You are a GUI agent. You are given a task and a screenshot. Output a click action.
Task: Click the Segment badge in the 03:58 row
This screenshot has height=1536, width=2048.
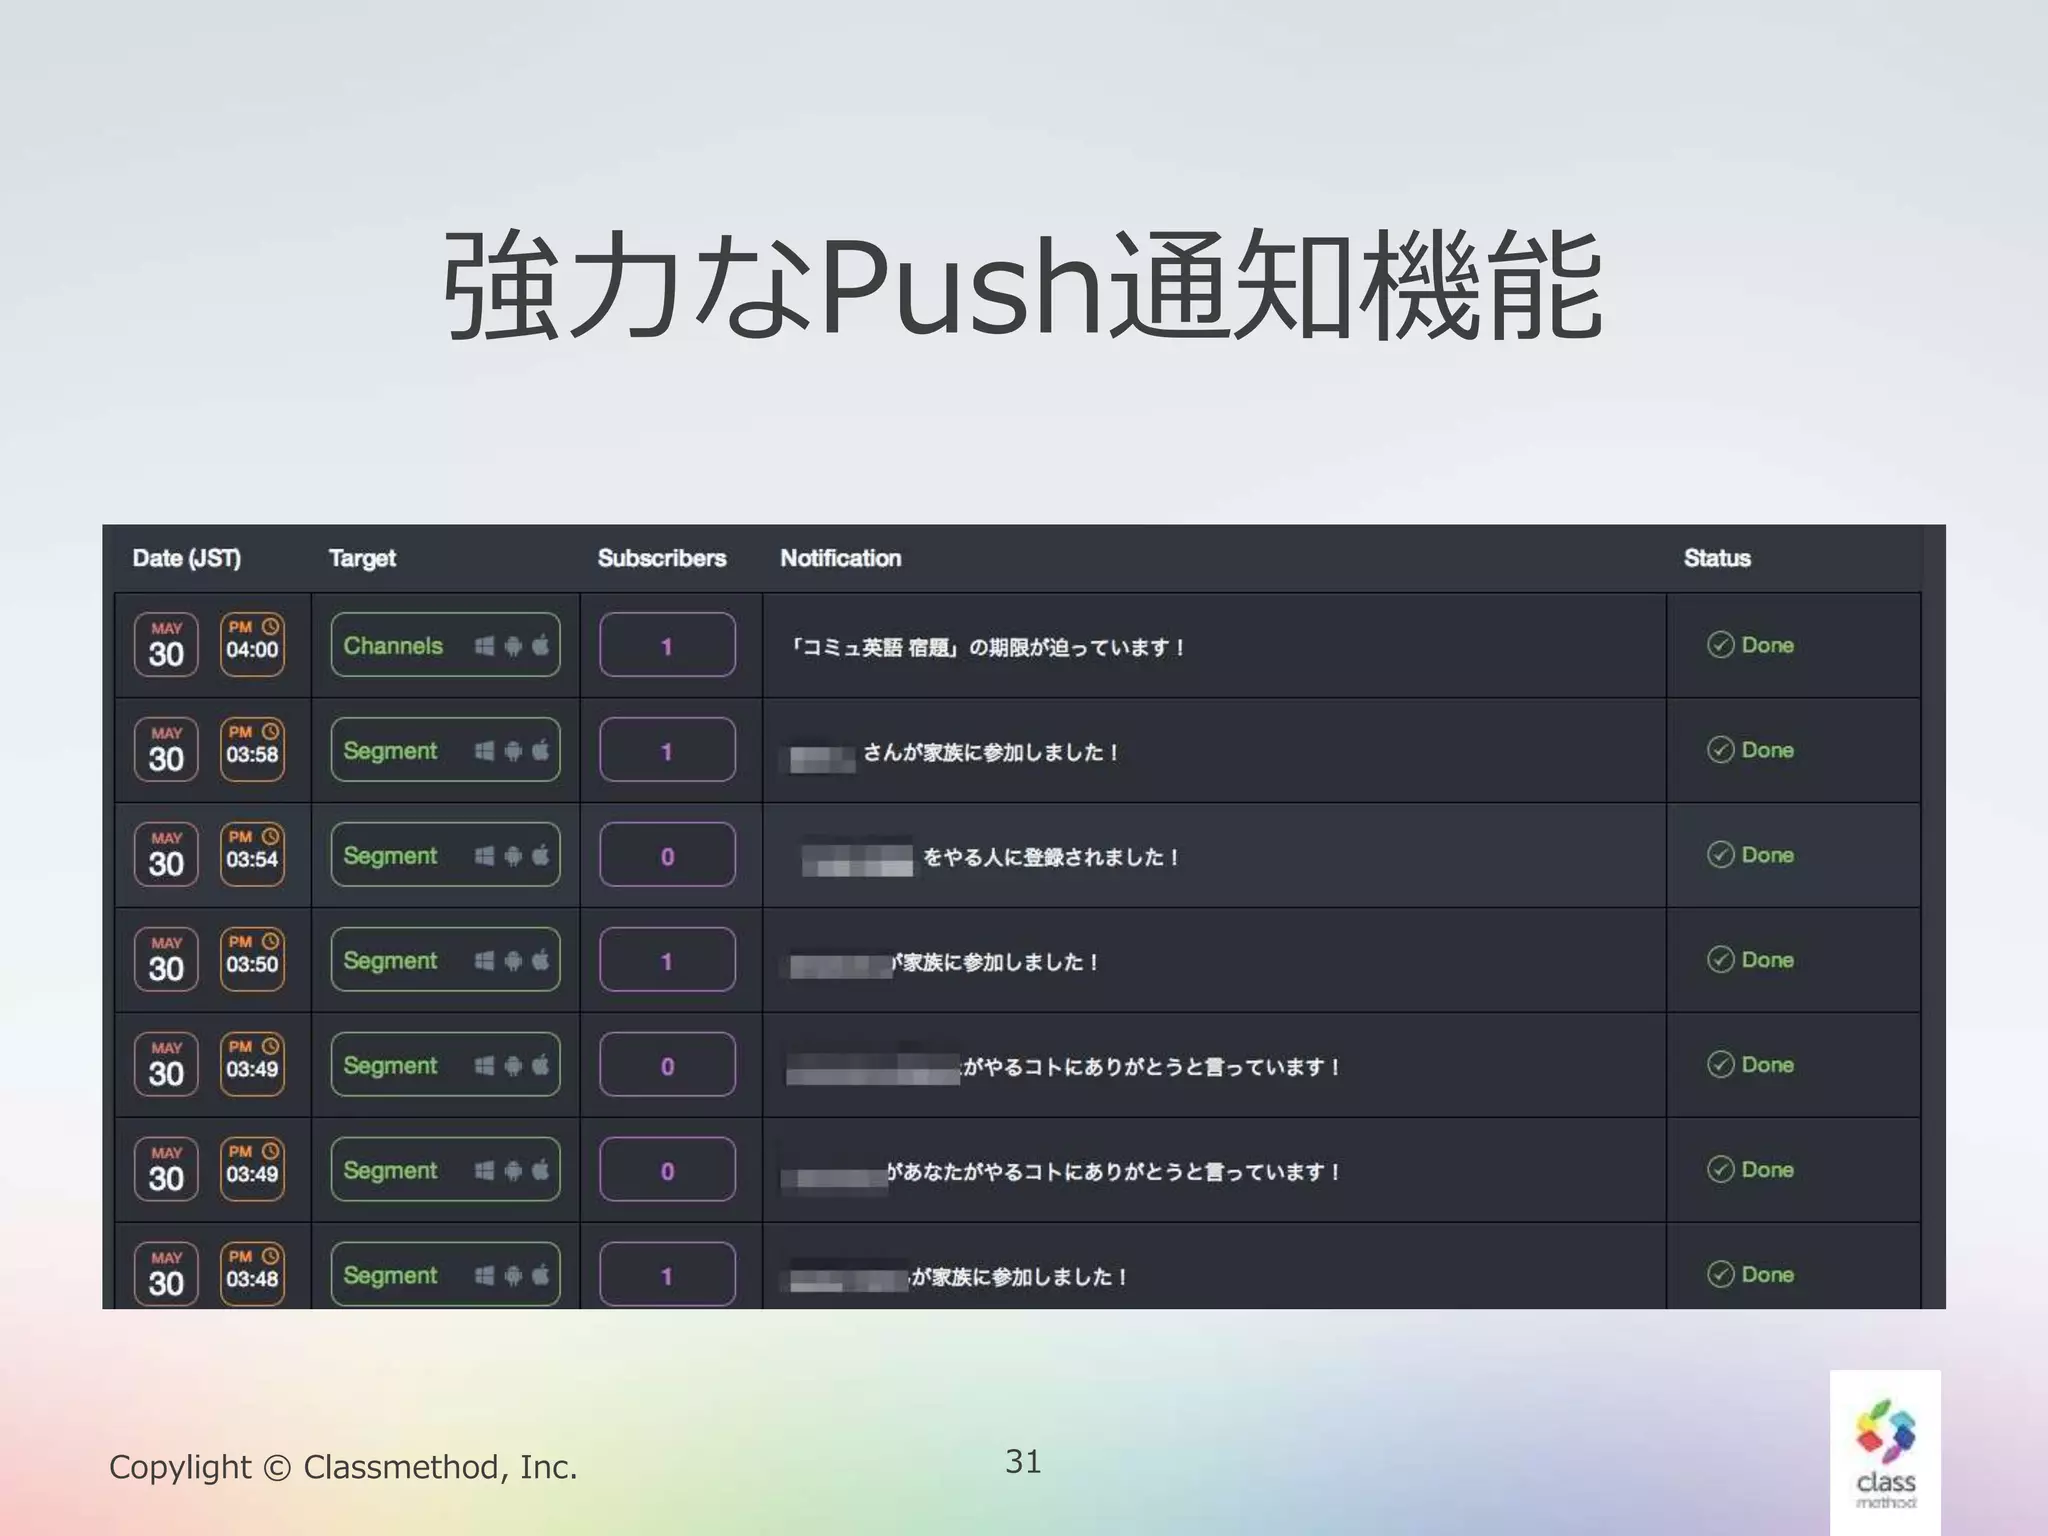tap(445, 750)
